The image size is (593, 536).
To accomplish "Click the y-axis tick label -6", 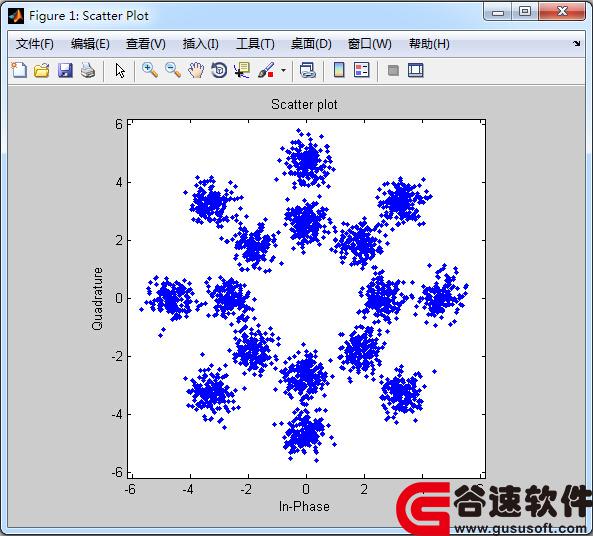I will [117, 472].
